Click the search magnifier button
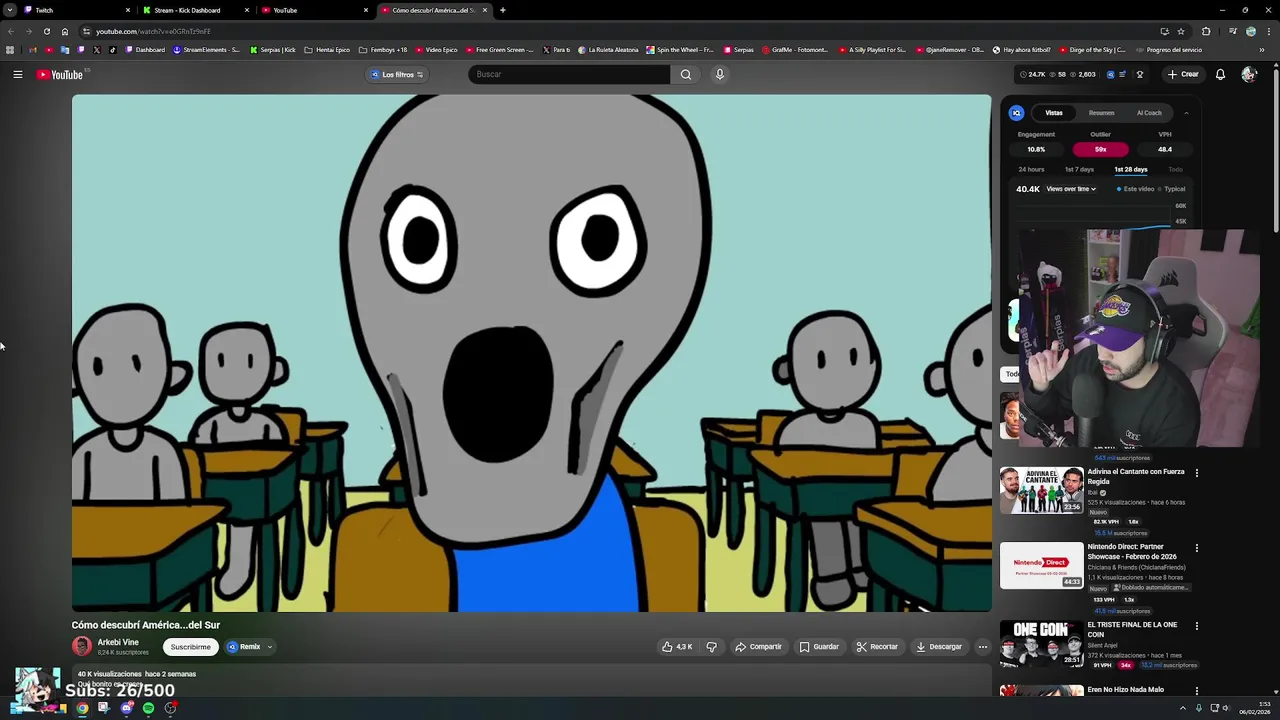The height and width of the screenshot is (720, 1280). click(686, 74)
